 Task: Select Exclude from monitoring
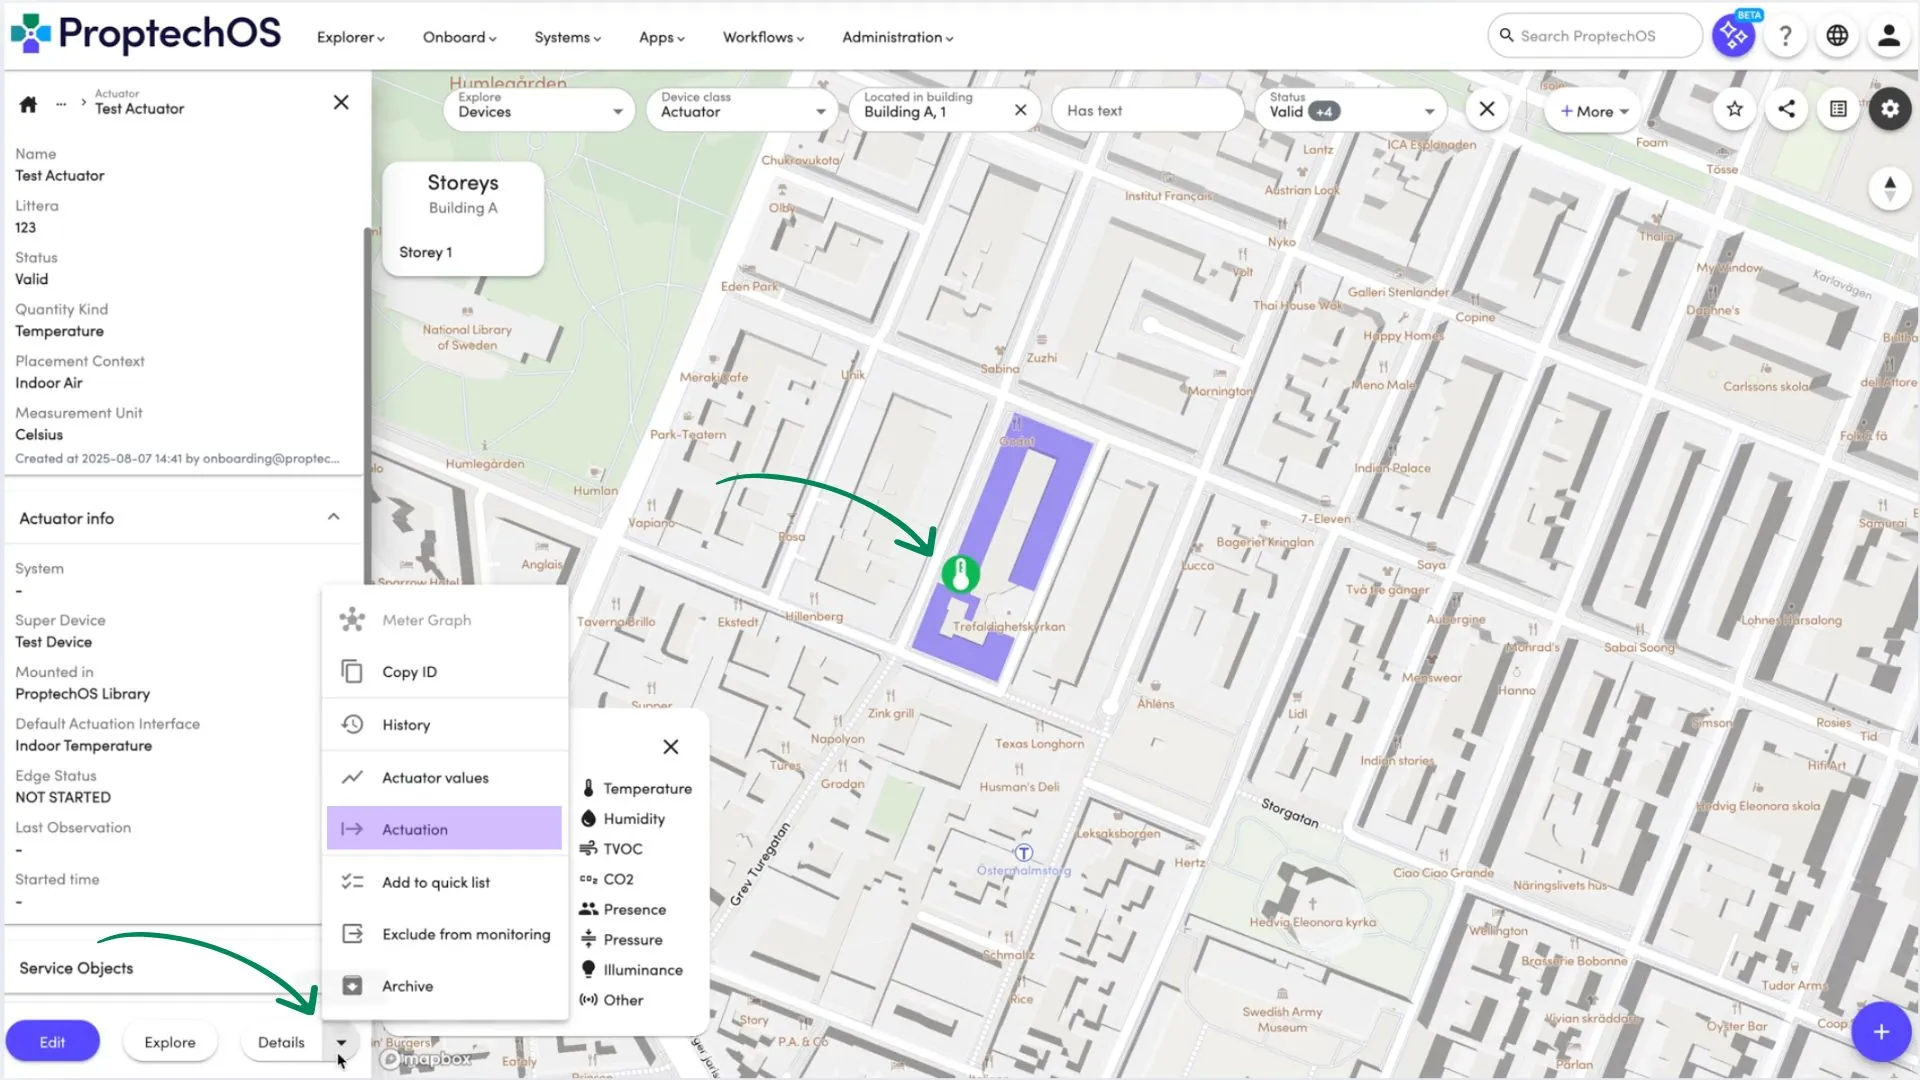pyautogui.click(x=445, y=934)
